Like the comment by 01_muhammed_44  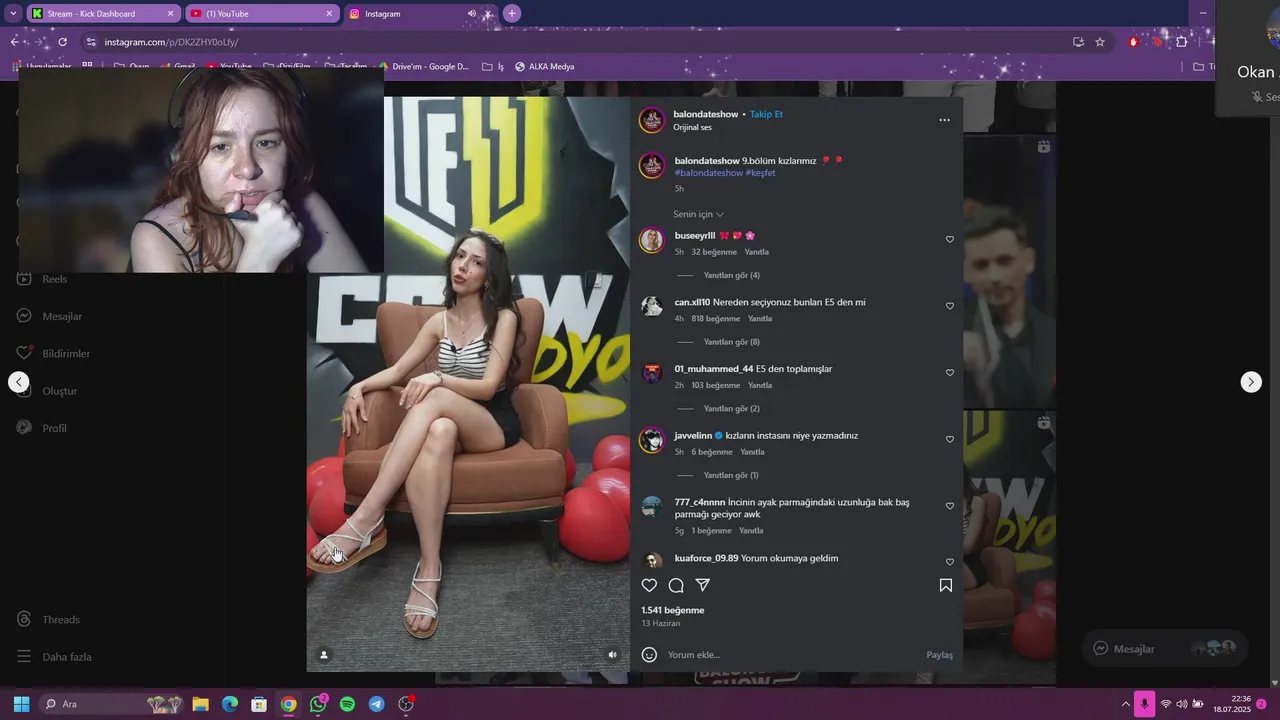(x=950, y=373)
